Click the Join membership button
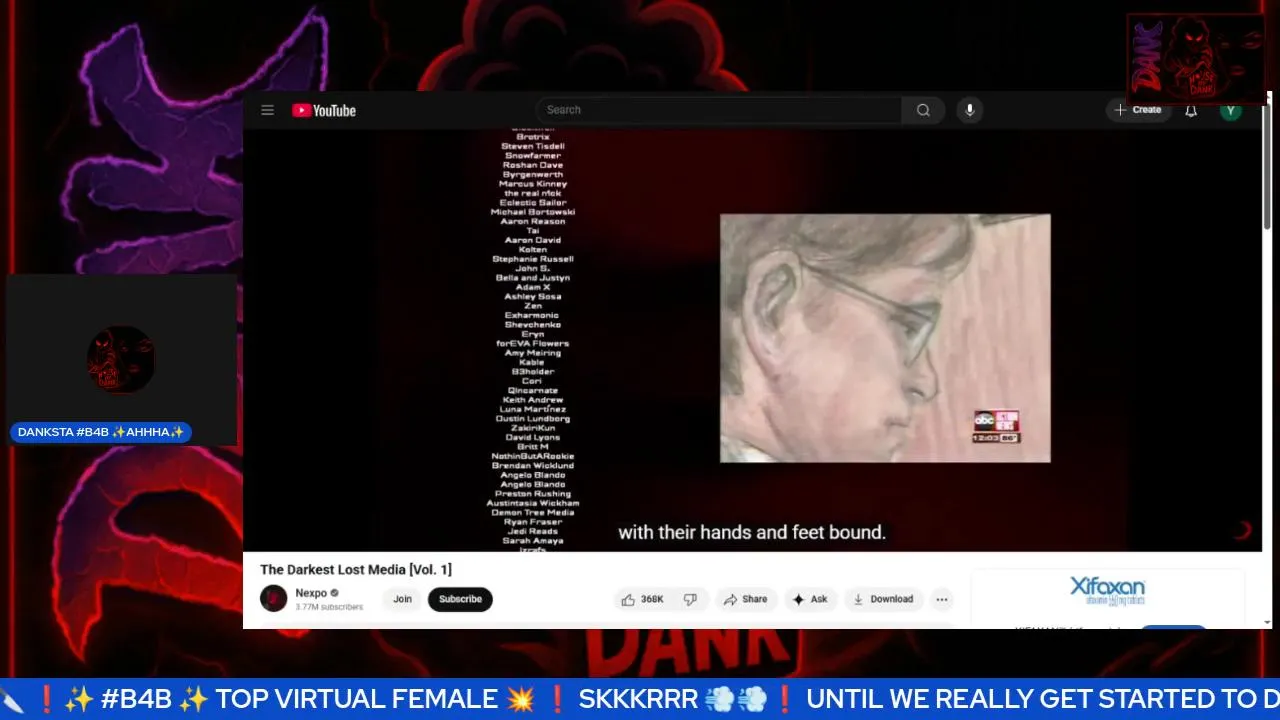Viewport: 1280px width, 720px height. pyautogui.click(x=402, y=599)
